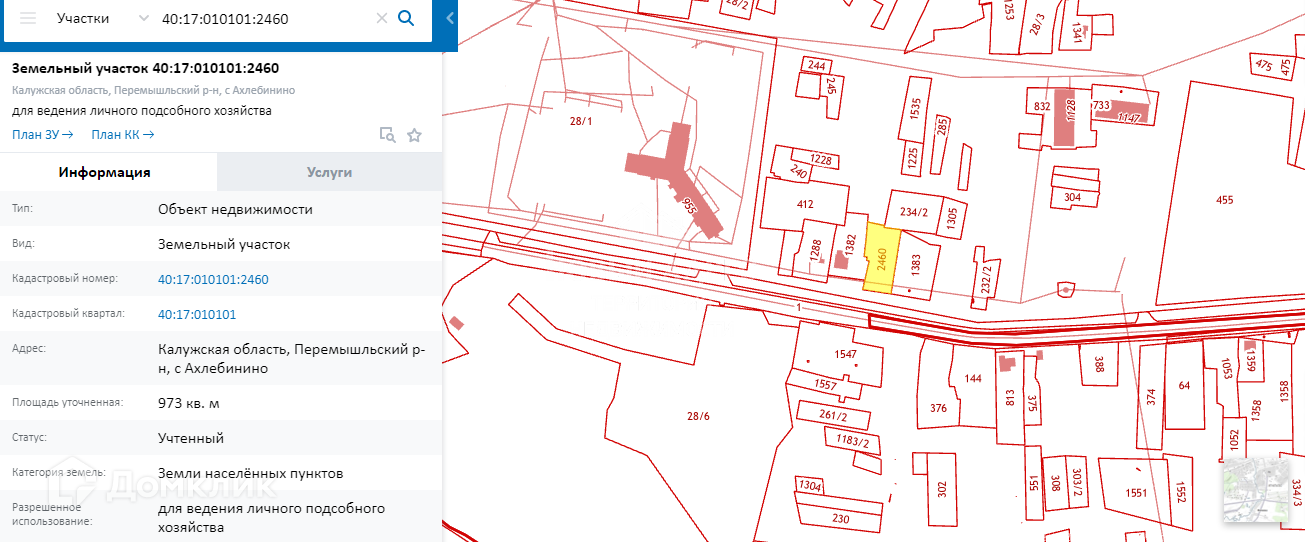Screen dimensions: 1305x542
Task: Clear the search field with X
Action: (x=381, y=18)
